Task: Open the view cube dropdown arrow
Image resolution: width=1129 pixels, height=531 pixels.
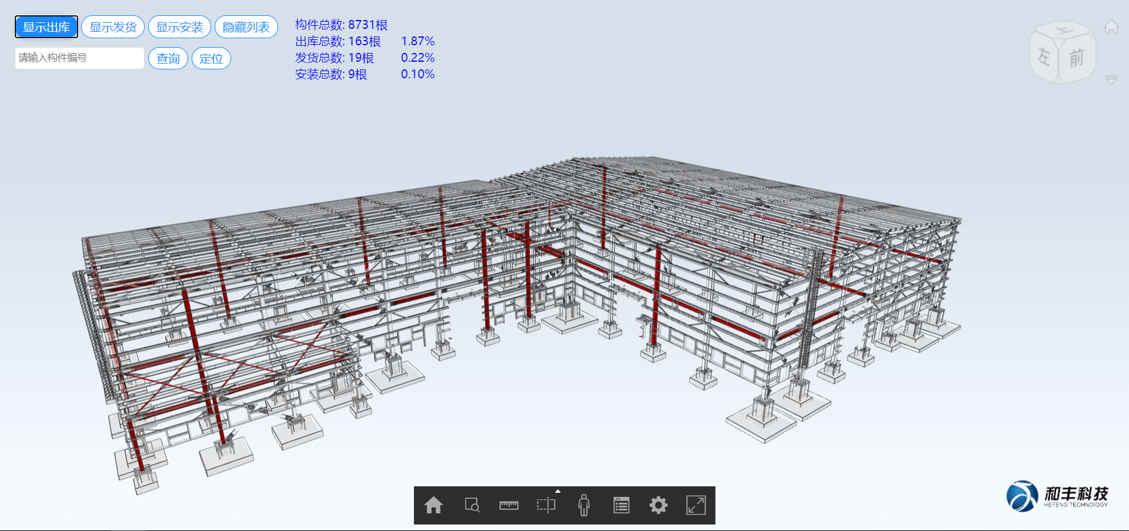Action: [x=1112, y=79]
